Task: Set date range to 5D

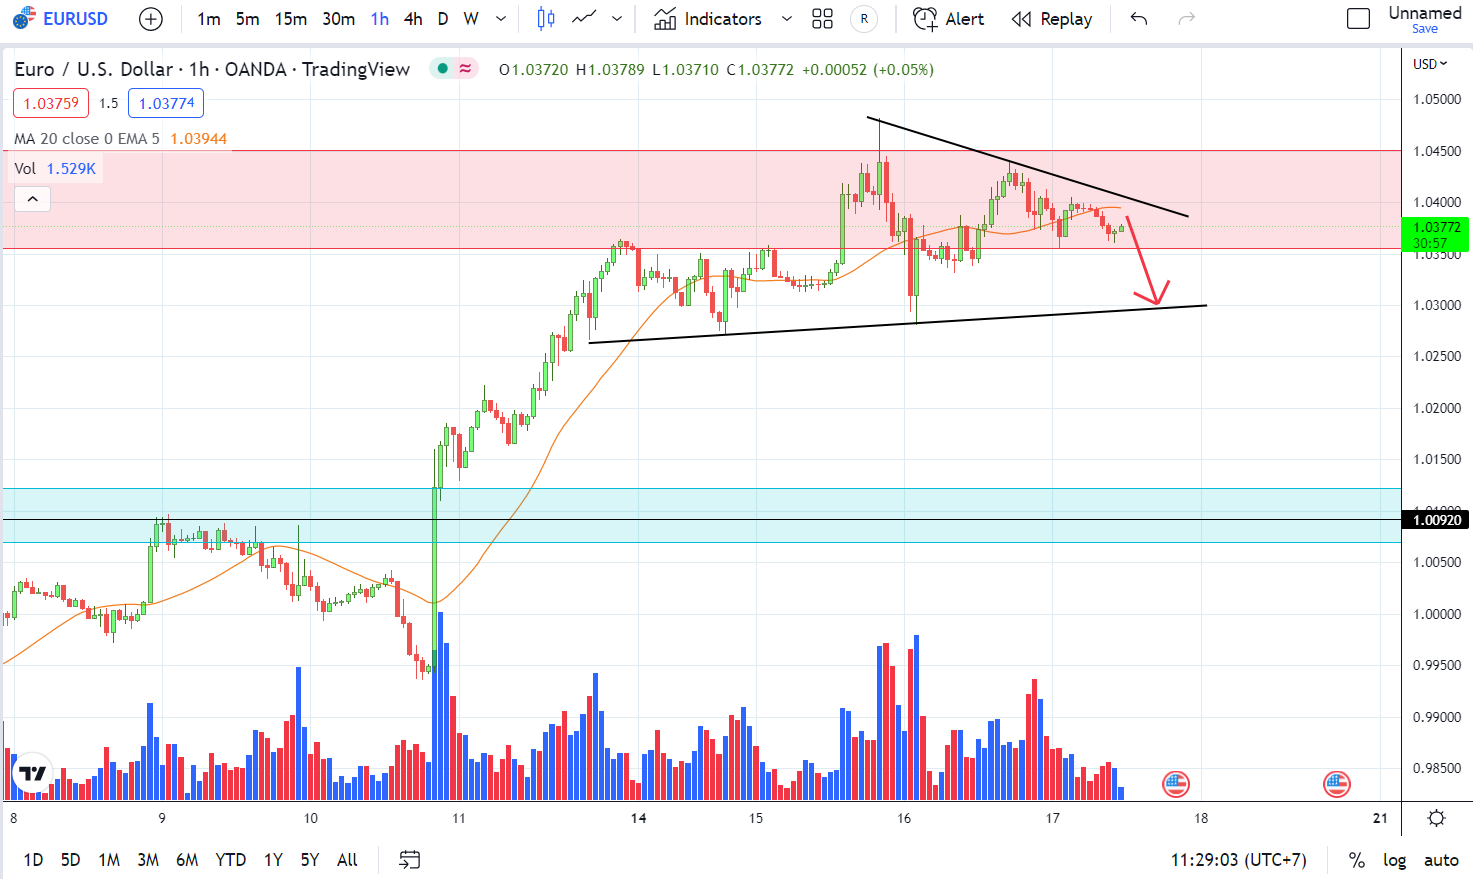Action: (70, 860)
